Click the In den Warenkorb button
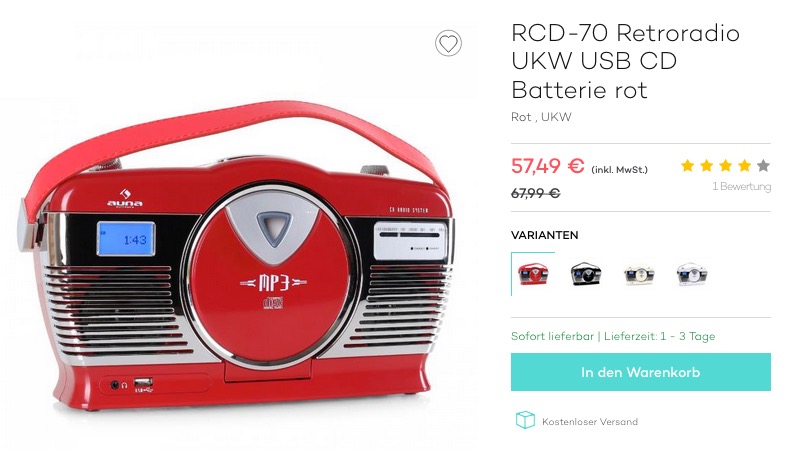The width and height of the screenshot is (796, 450). [641, 372]
